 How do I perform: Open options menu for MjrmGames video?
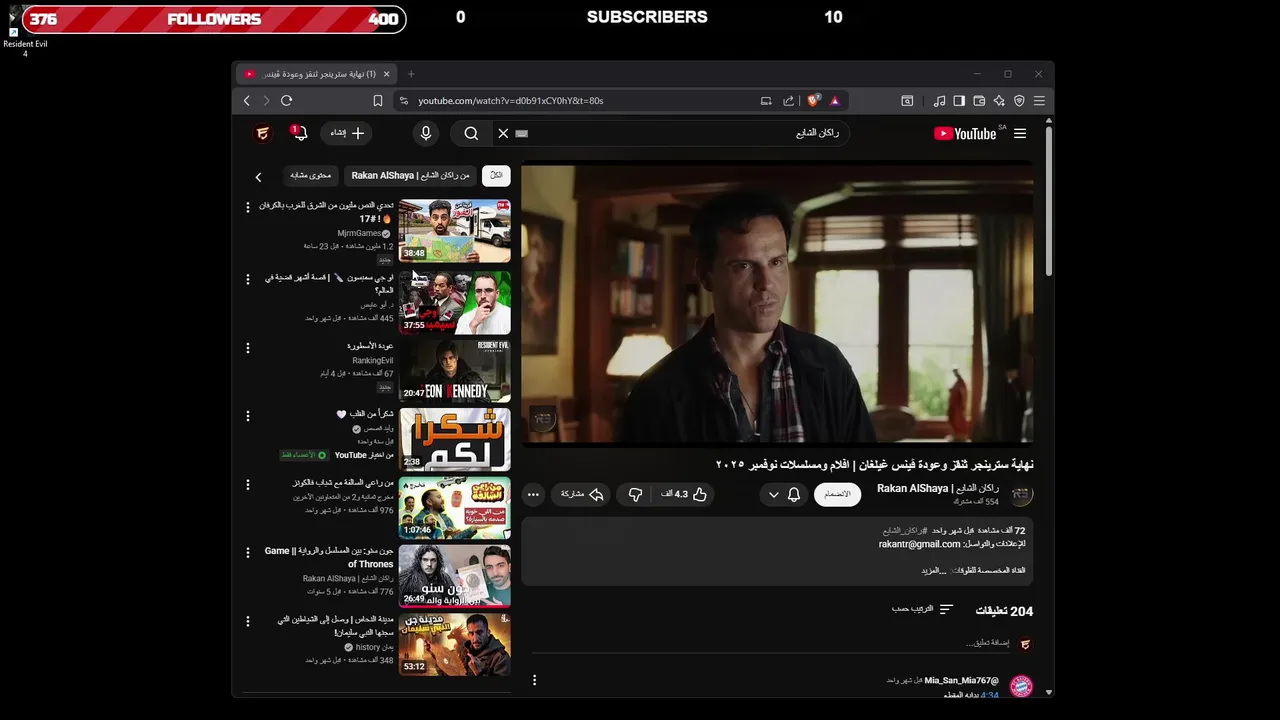(x=248, y=207)
